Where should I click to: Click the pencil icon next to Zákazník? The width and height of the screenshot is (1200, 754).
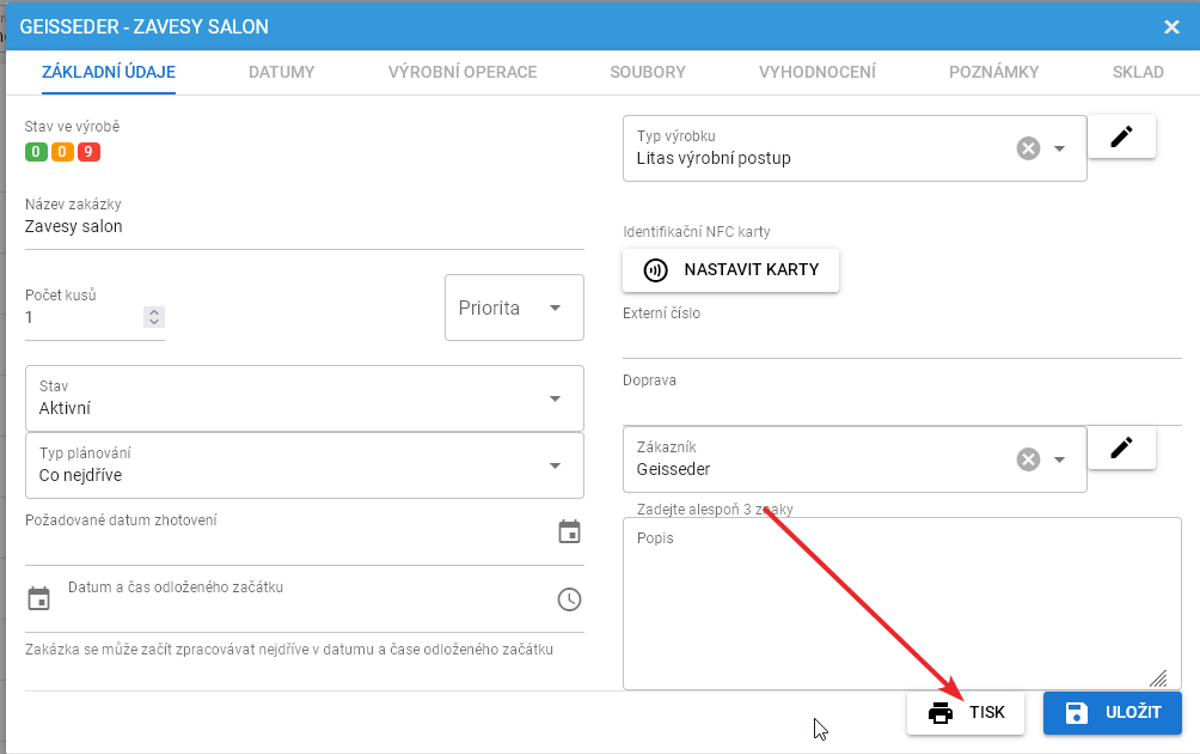1121,448
